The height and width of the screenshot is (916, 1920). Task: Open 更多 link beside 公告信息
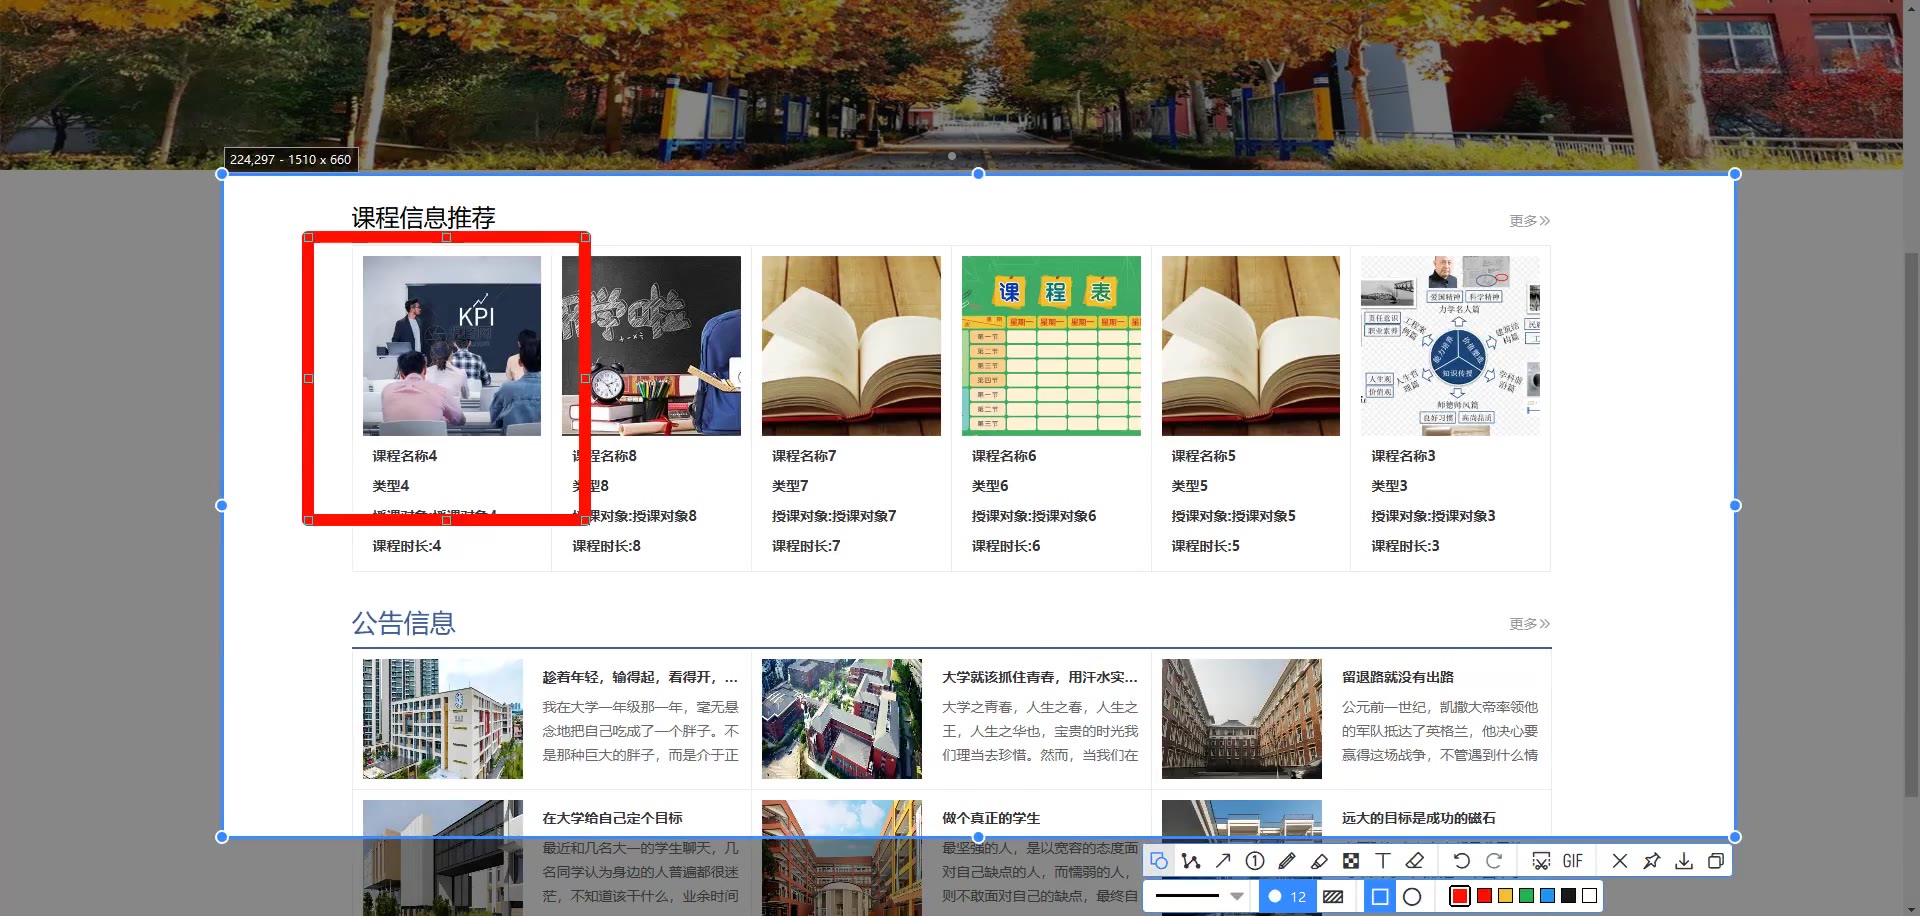click(1529, 624)
